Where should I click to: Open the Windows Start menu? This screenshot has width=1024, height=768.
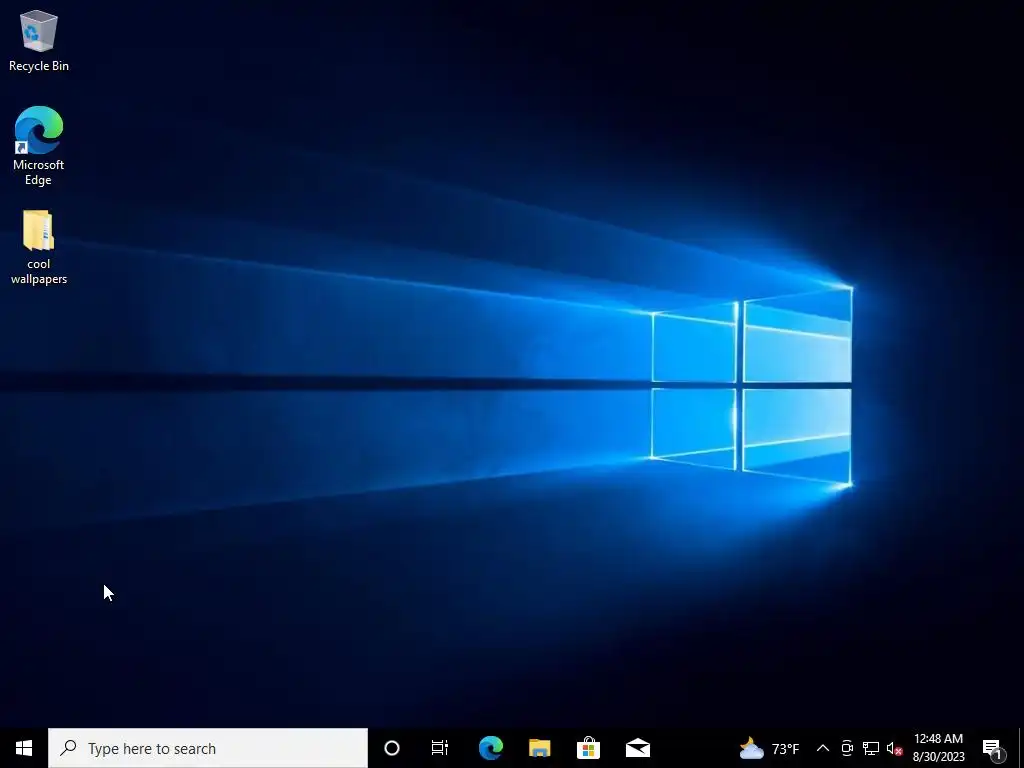(x=24, y=748)
